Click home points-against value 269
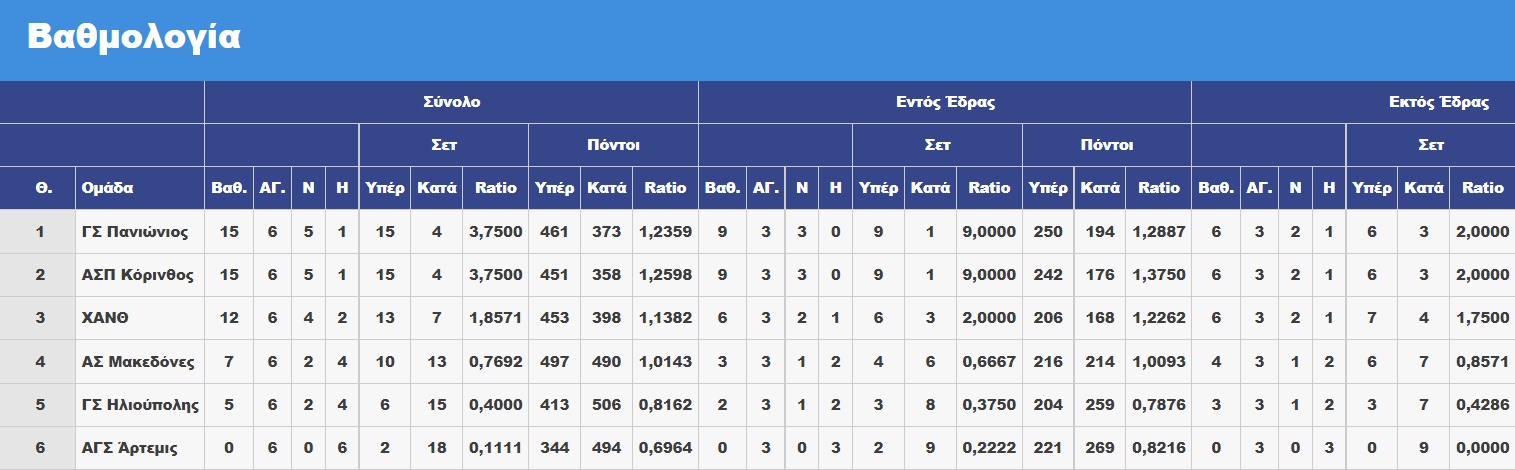The width and height of the screenshot is (1515, 470). [1100, 448]
